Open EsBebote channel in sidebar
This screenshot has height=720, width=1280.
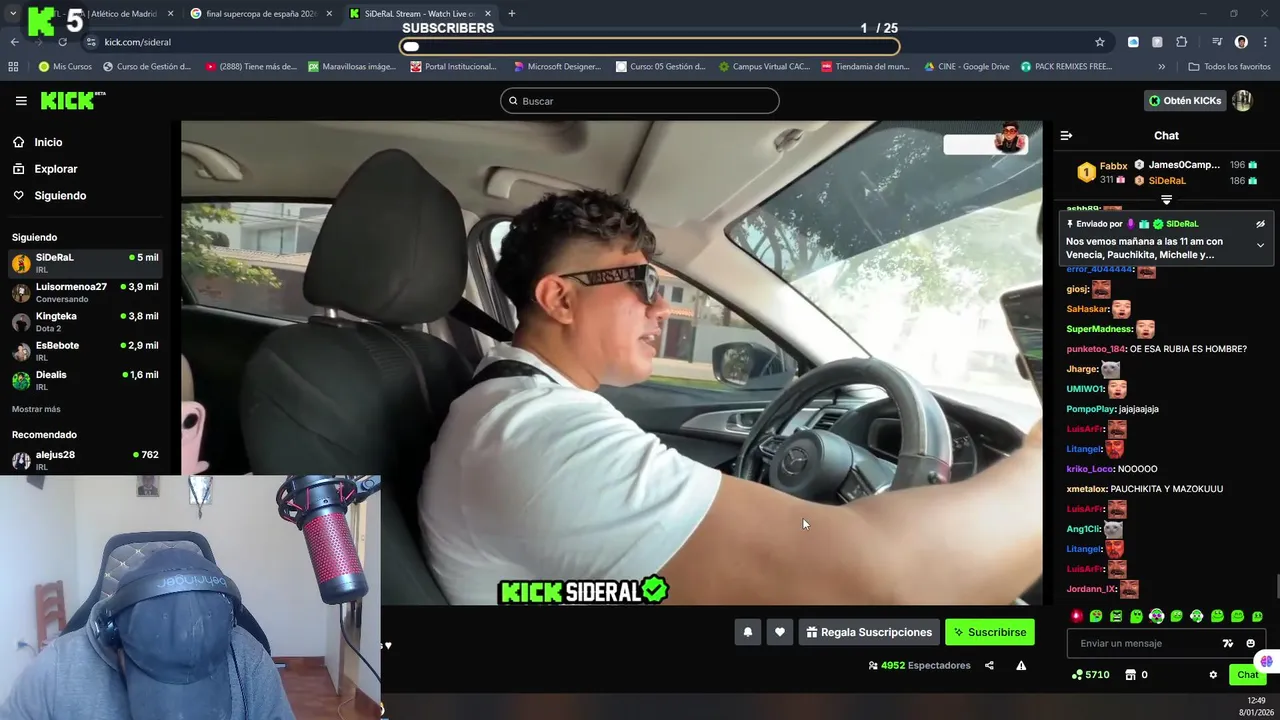[85, 350]
